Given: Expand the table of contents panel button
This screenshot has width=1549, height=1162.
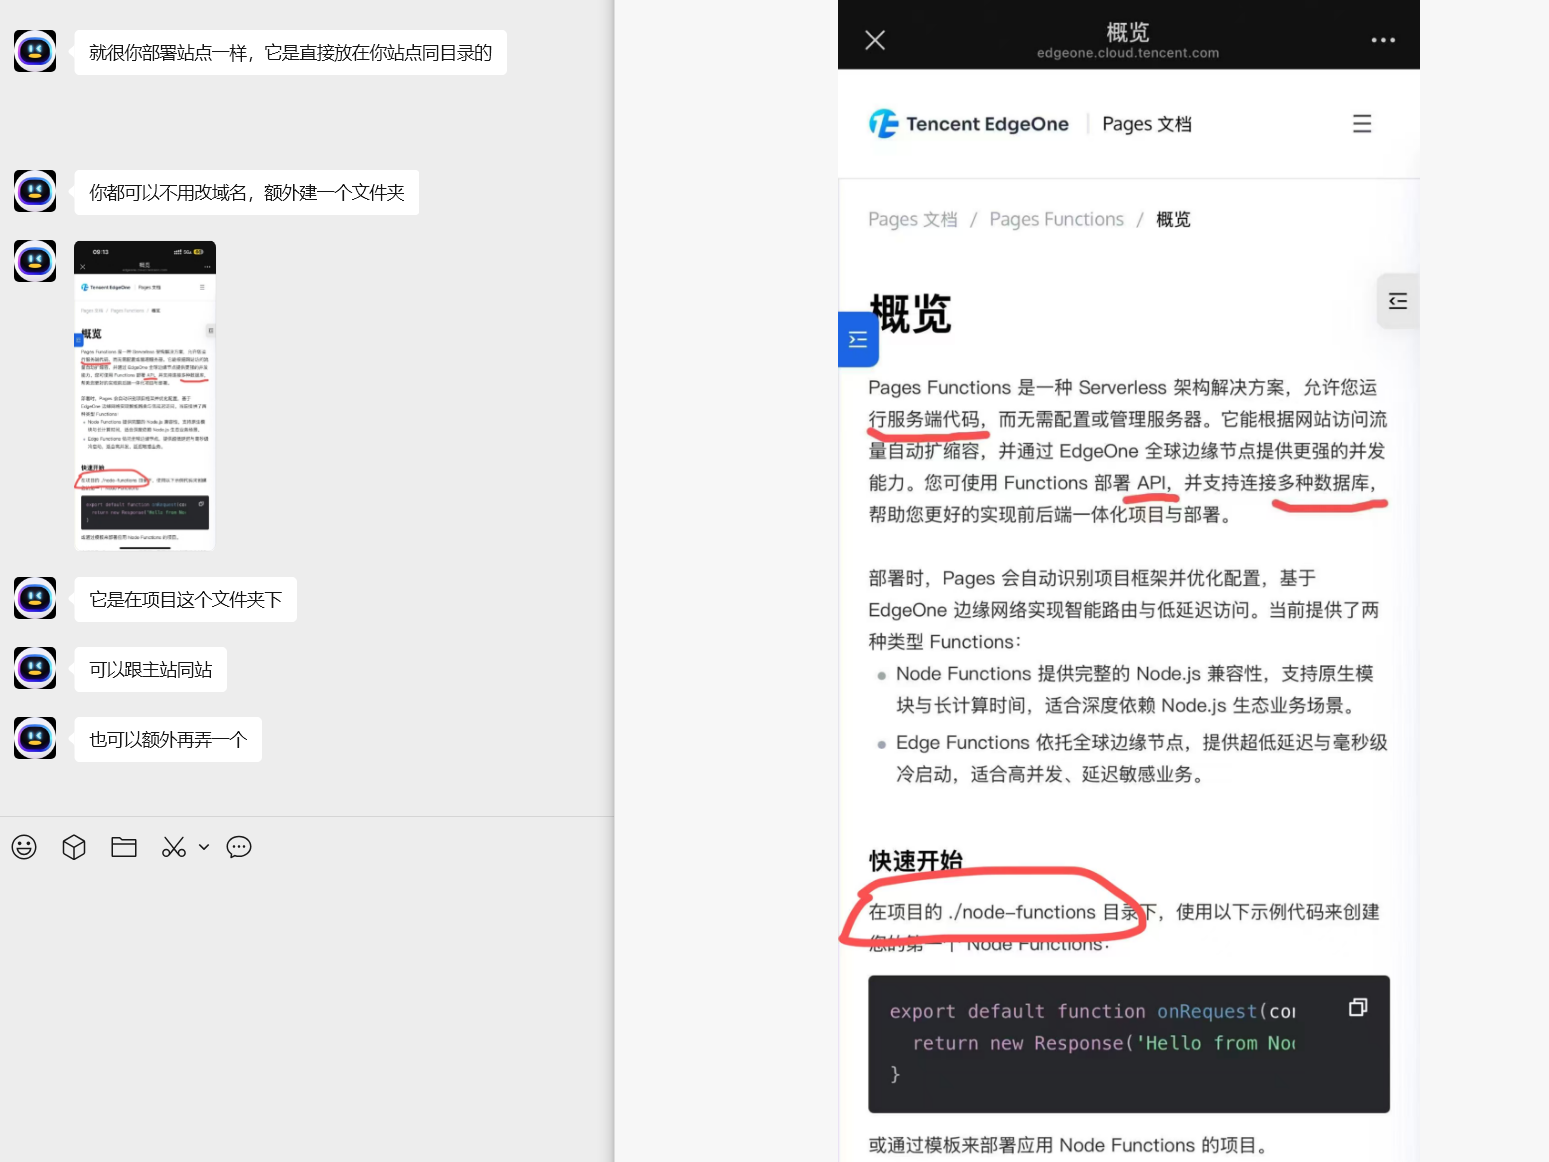Looking at the screenshot, I should 1397,301.
